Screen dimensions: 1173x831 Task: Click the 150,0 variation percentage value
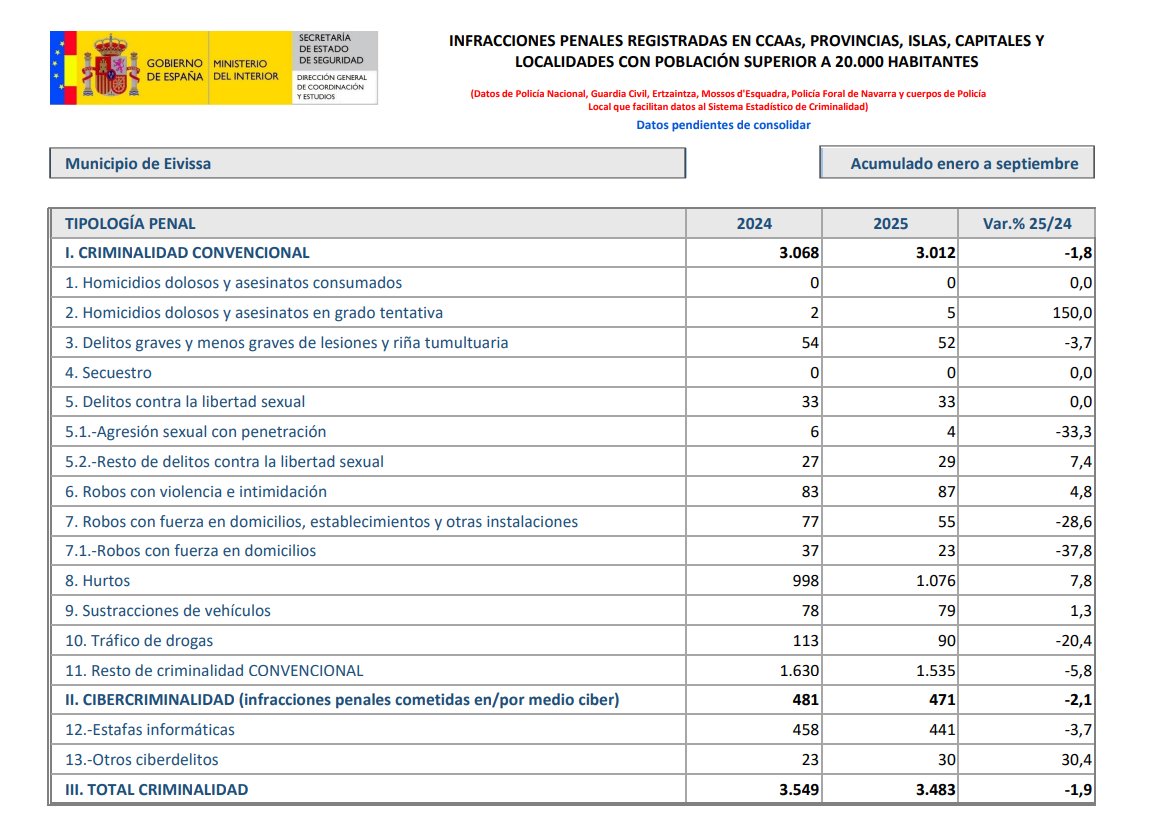1071,313
